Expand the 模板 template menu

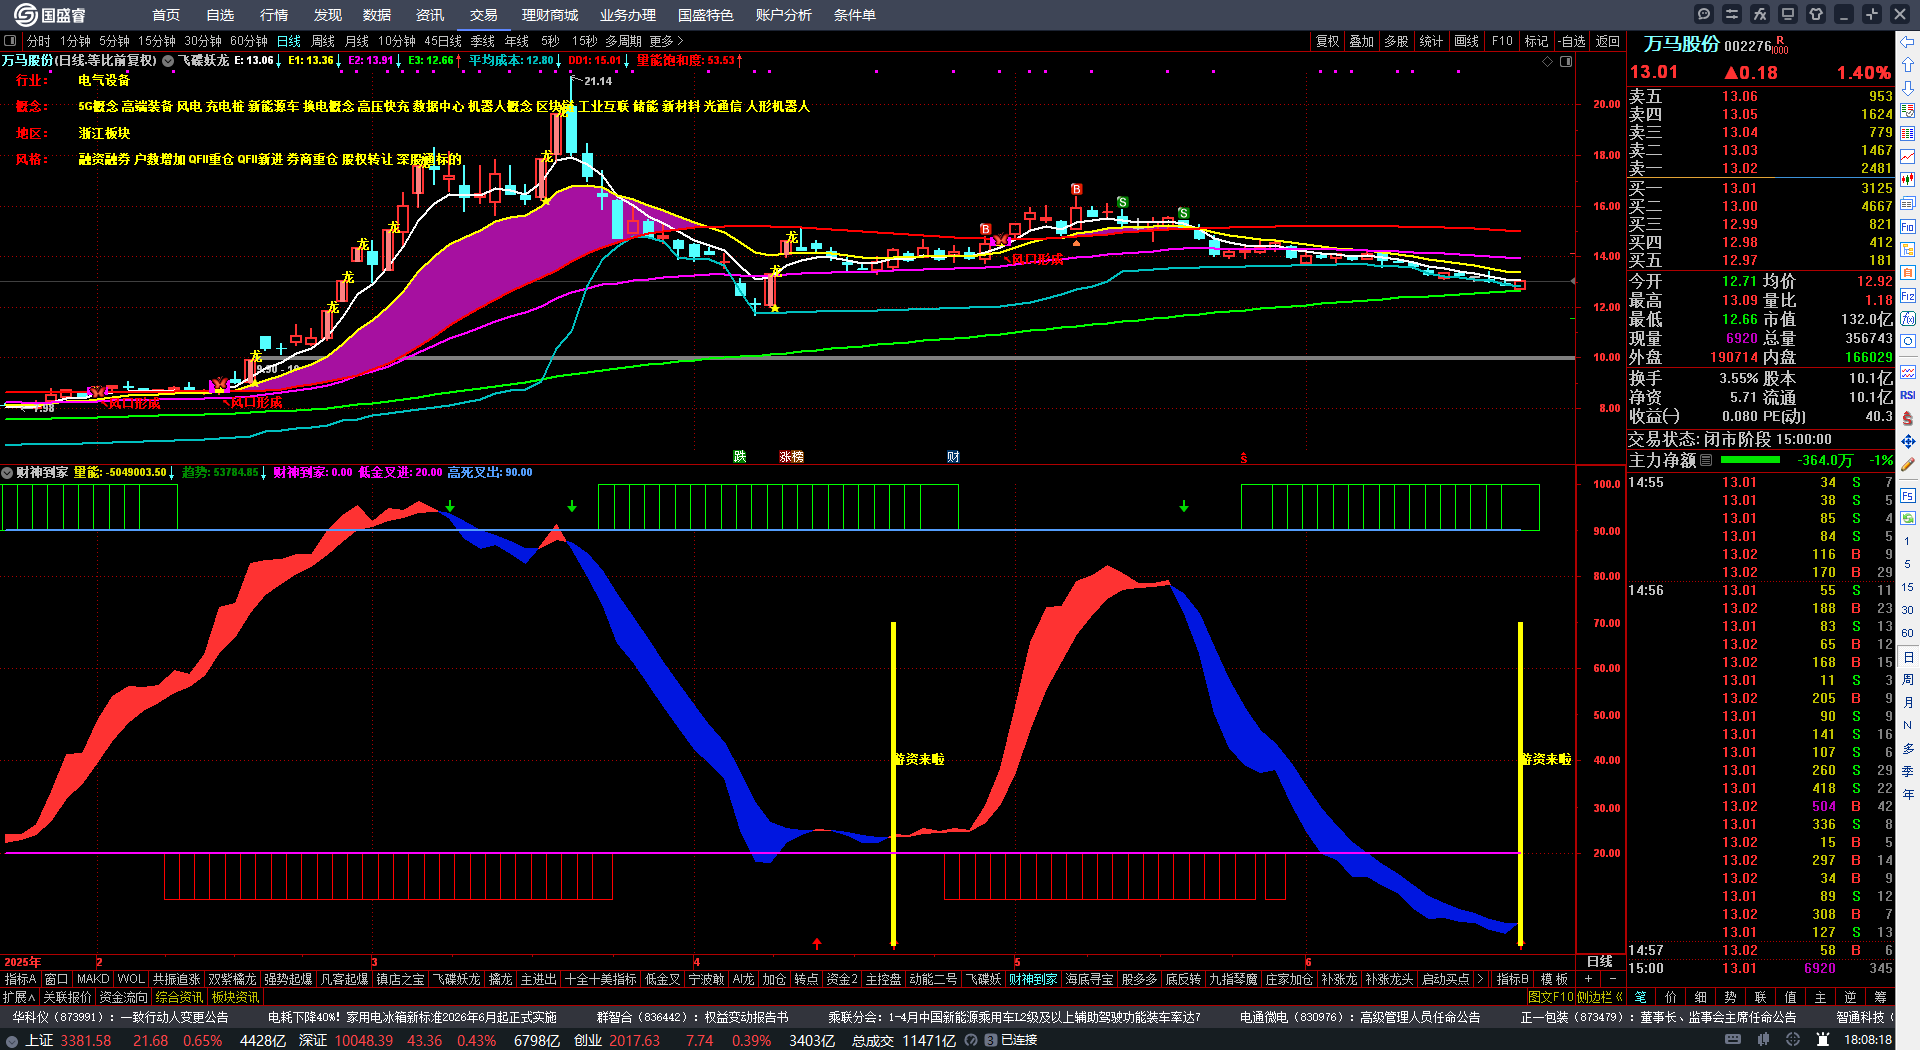point(1554,979)
